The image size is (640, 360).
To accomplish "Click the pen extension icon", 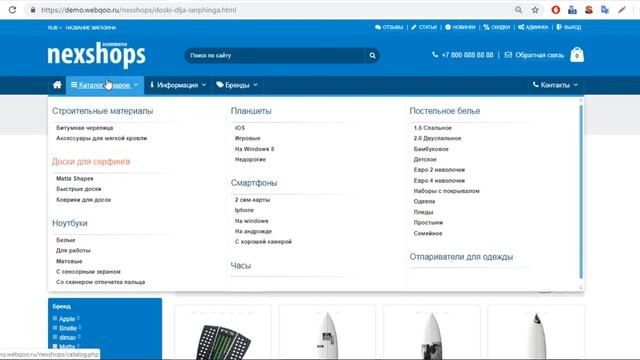I will click(x=622, y=10).
